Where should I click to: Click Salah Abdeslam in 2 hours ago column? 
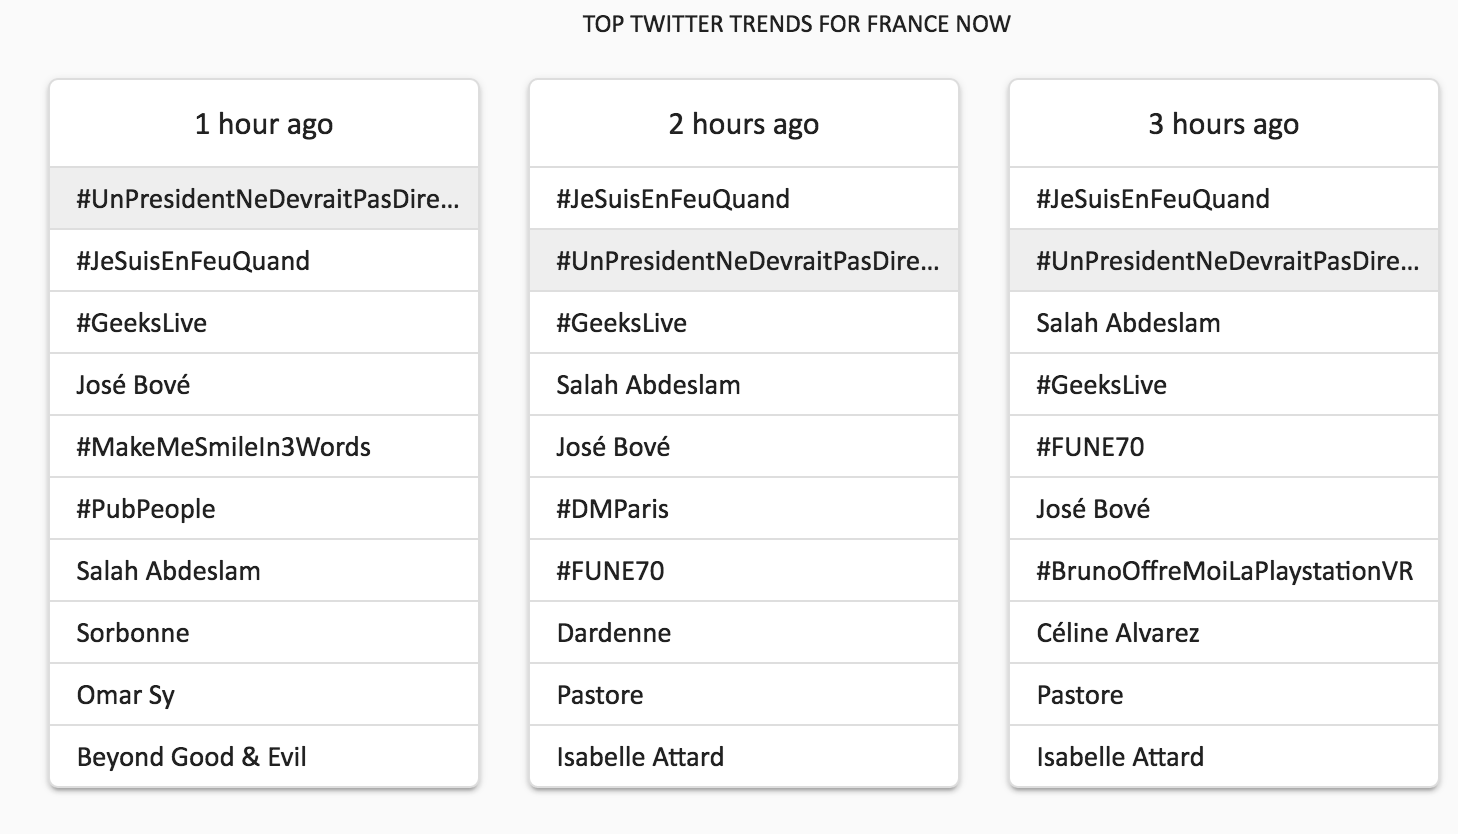648,385
